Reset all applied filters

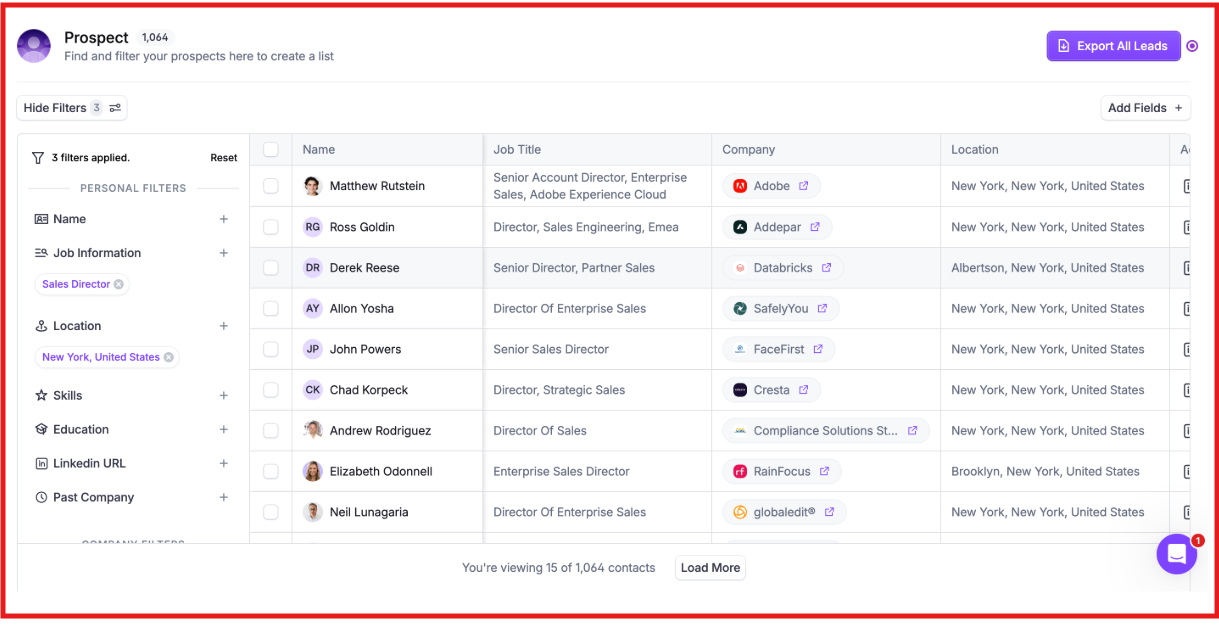pyautogui.click(x=224, y=158)
